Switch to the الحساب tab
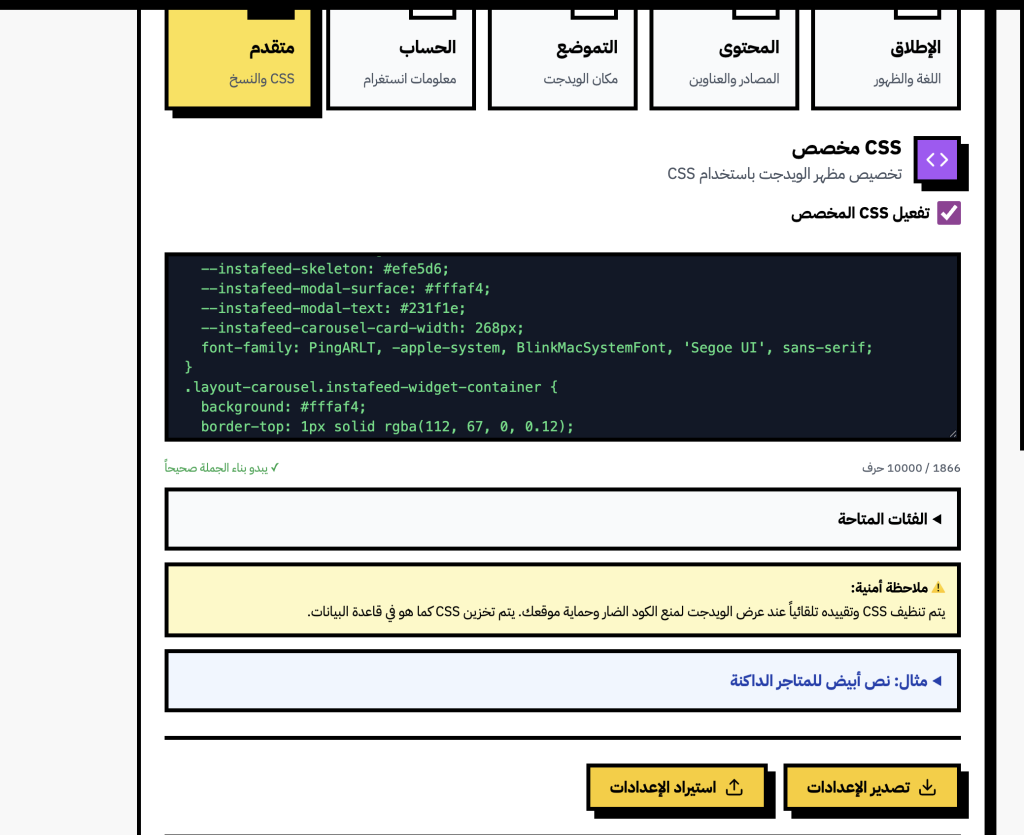The height and width of the screenshot is (835, 1024). tap(400, 59)
